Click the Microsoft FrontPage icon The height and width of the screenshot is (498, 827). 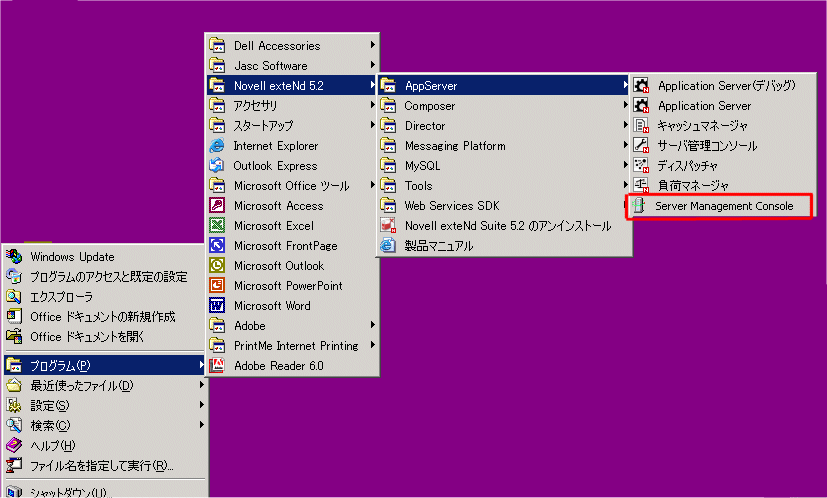(217, 245)
